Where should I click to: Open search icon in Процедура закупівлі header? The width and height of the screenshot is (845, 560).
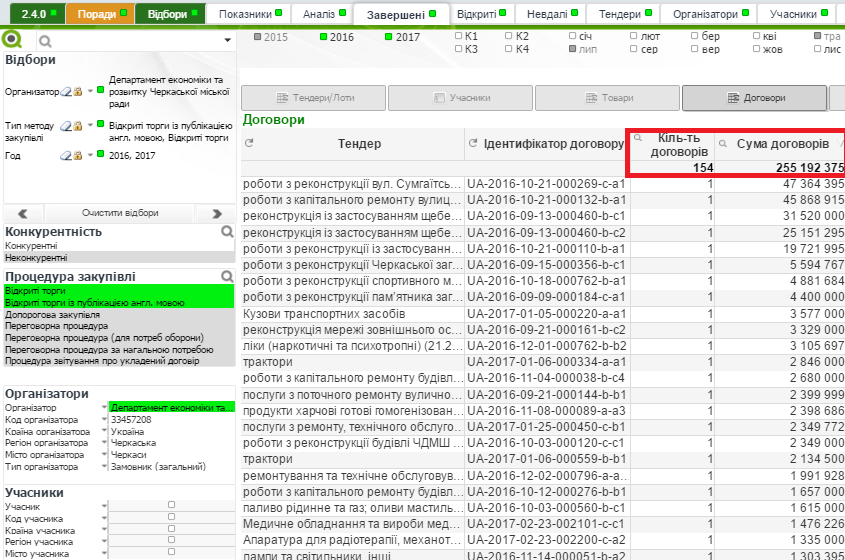pos(227,276)
